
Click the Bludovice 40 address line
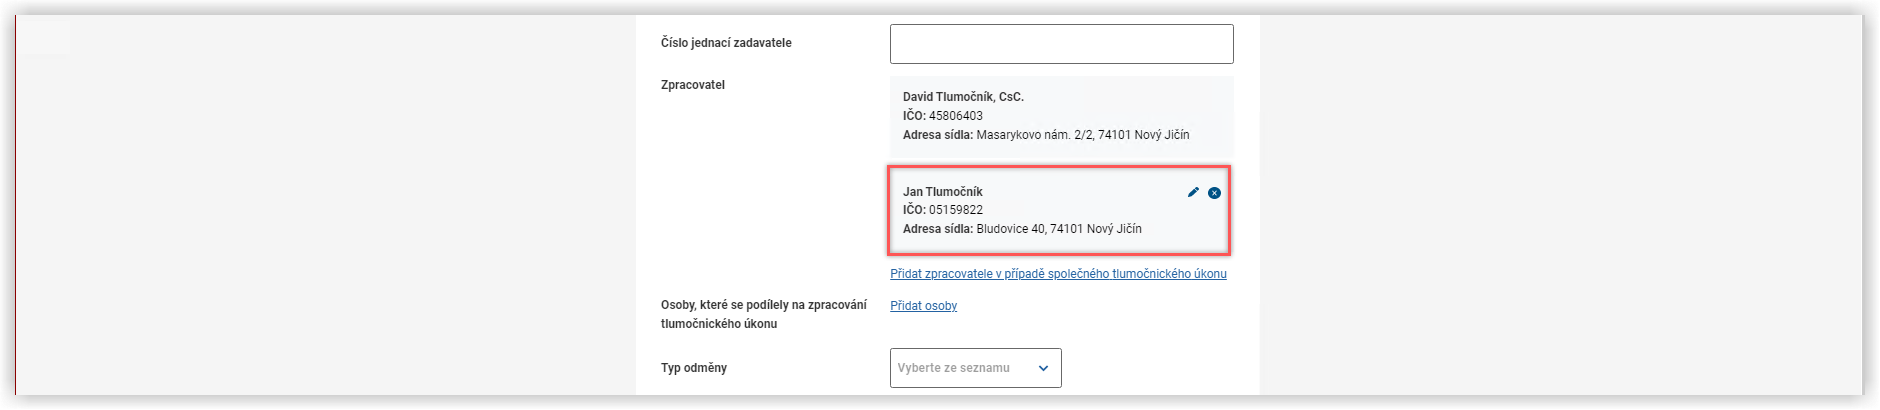(x=1022, y=229)
